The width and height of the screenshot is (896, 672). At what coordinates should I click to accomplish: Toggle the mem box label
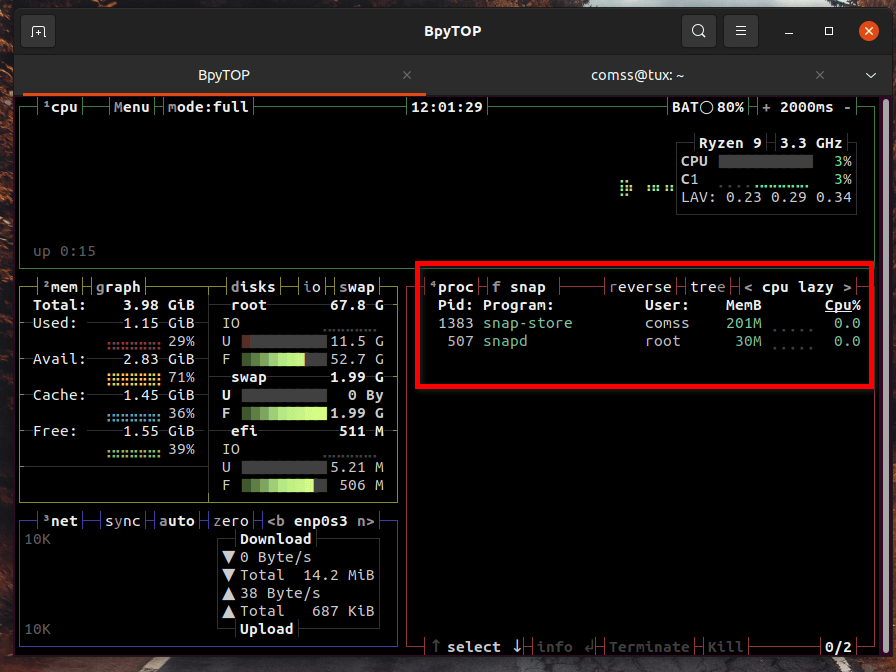pos(61,287)
